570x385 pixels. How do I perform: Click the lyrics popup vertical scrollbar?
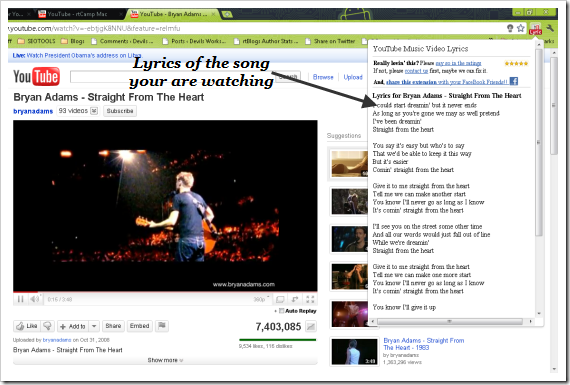[539, 142]
